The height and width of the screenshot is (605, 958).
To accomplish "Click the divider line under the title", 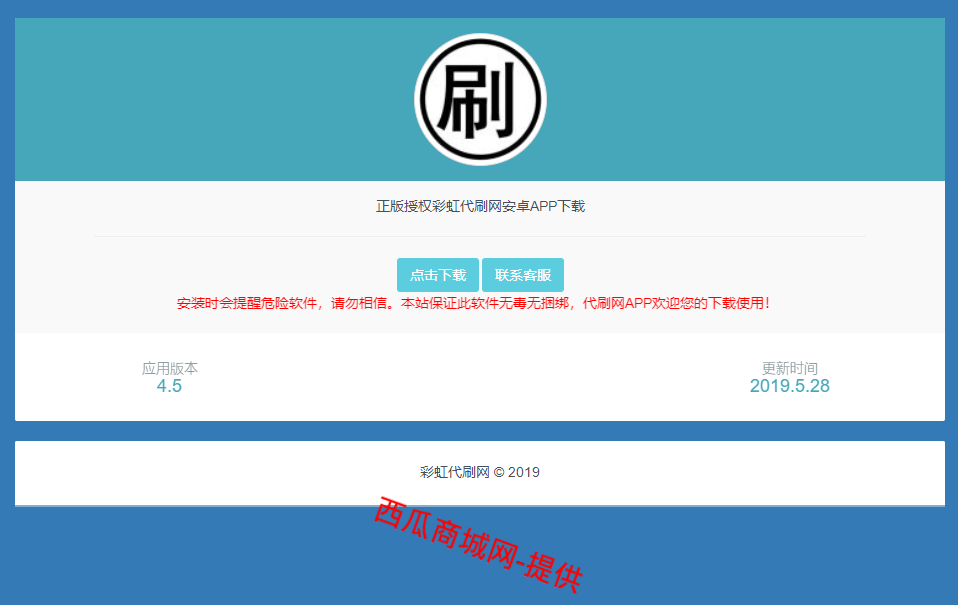I will tap(480, 236).
